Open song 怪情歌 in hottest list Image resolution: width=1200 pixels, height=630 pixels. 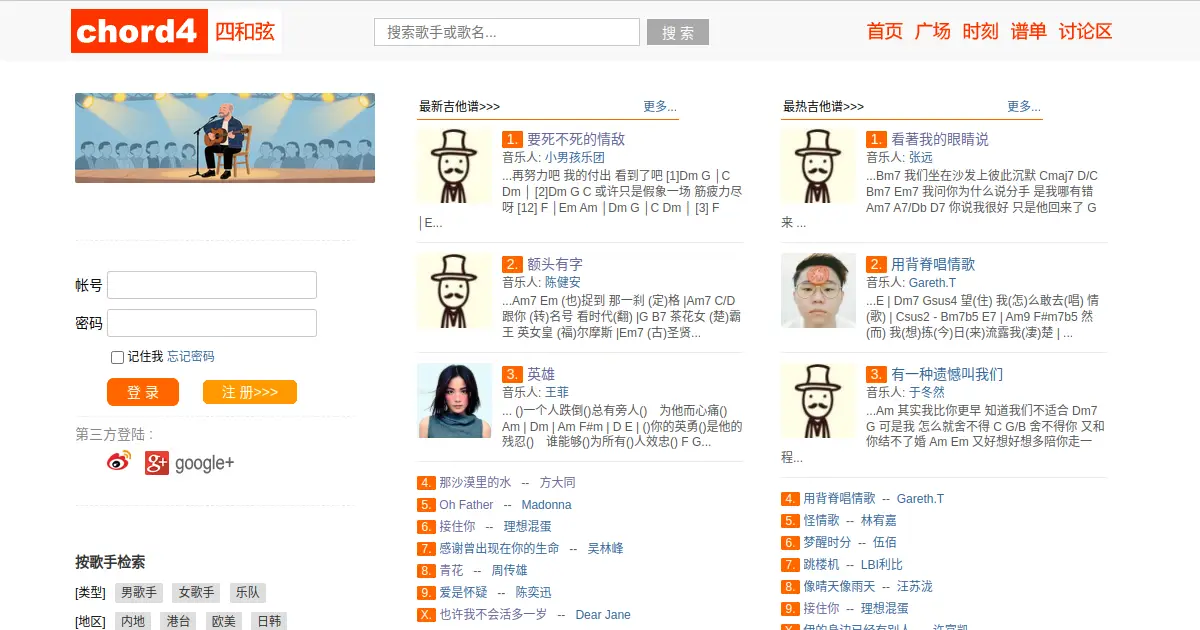(821, 520)
